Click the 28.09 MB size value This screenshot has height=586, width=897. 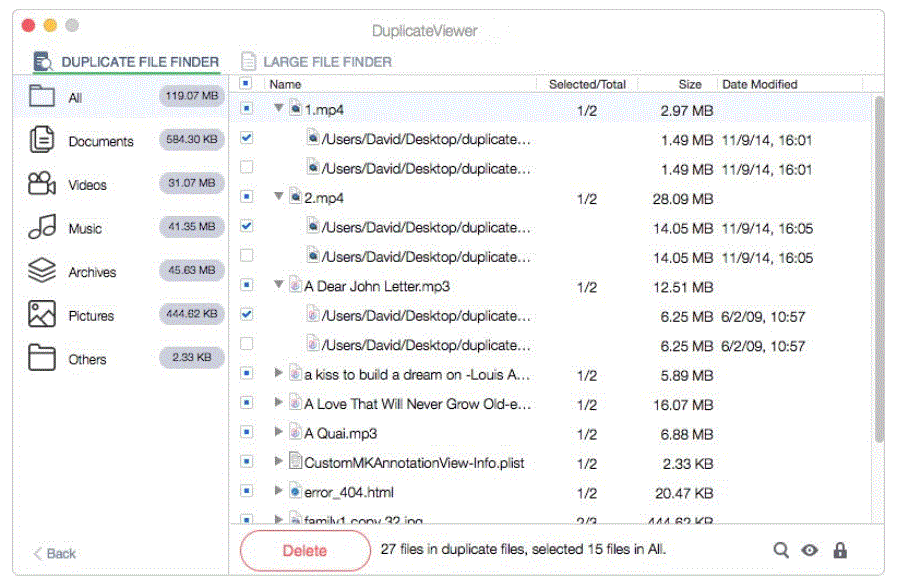[683, 199]
